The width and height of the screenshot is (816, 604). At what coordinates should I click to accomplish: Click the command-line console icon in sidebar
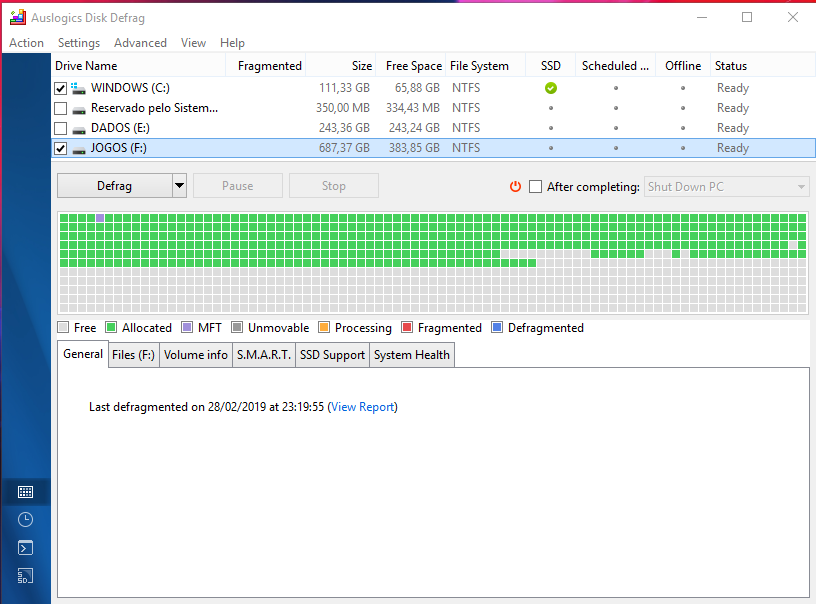(x=25, y=548)
